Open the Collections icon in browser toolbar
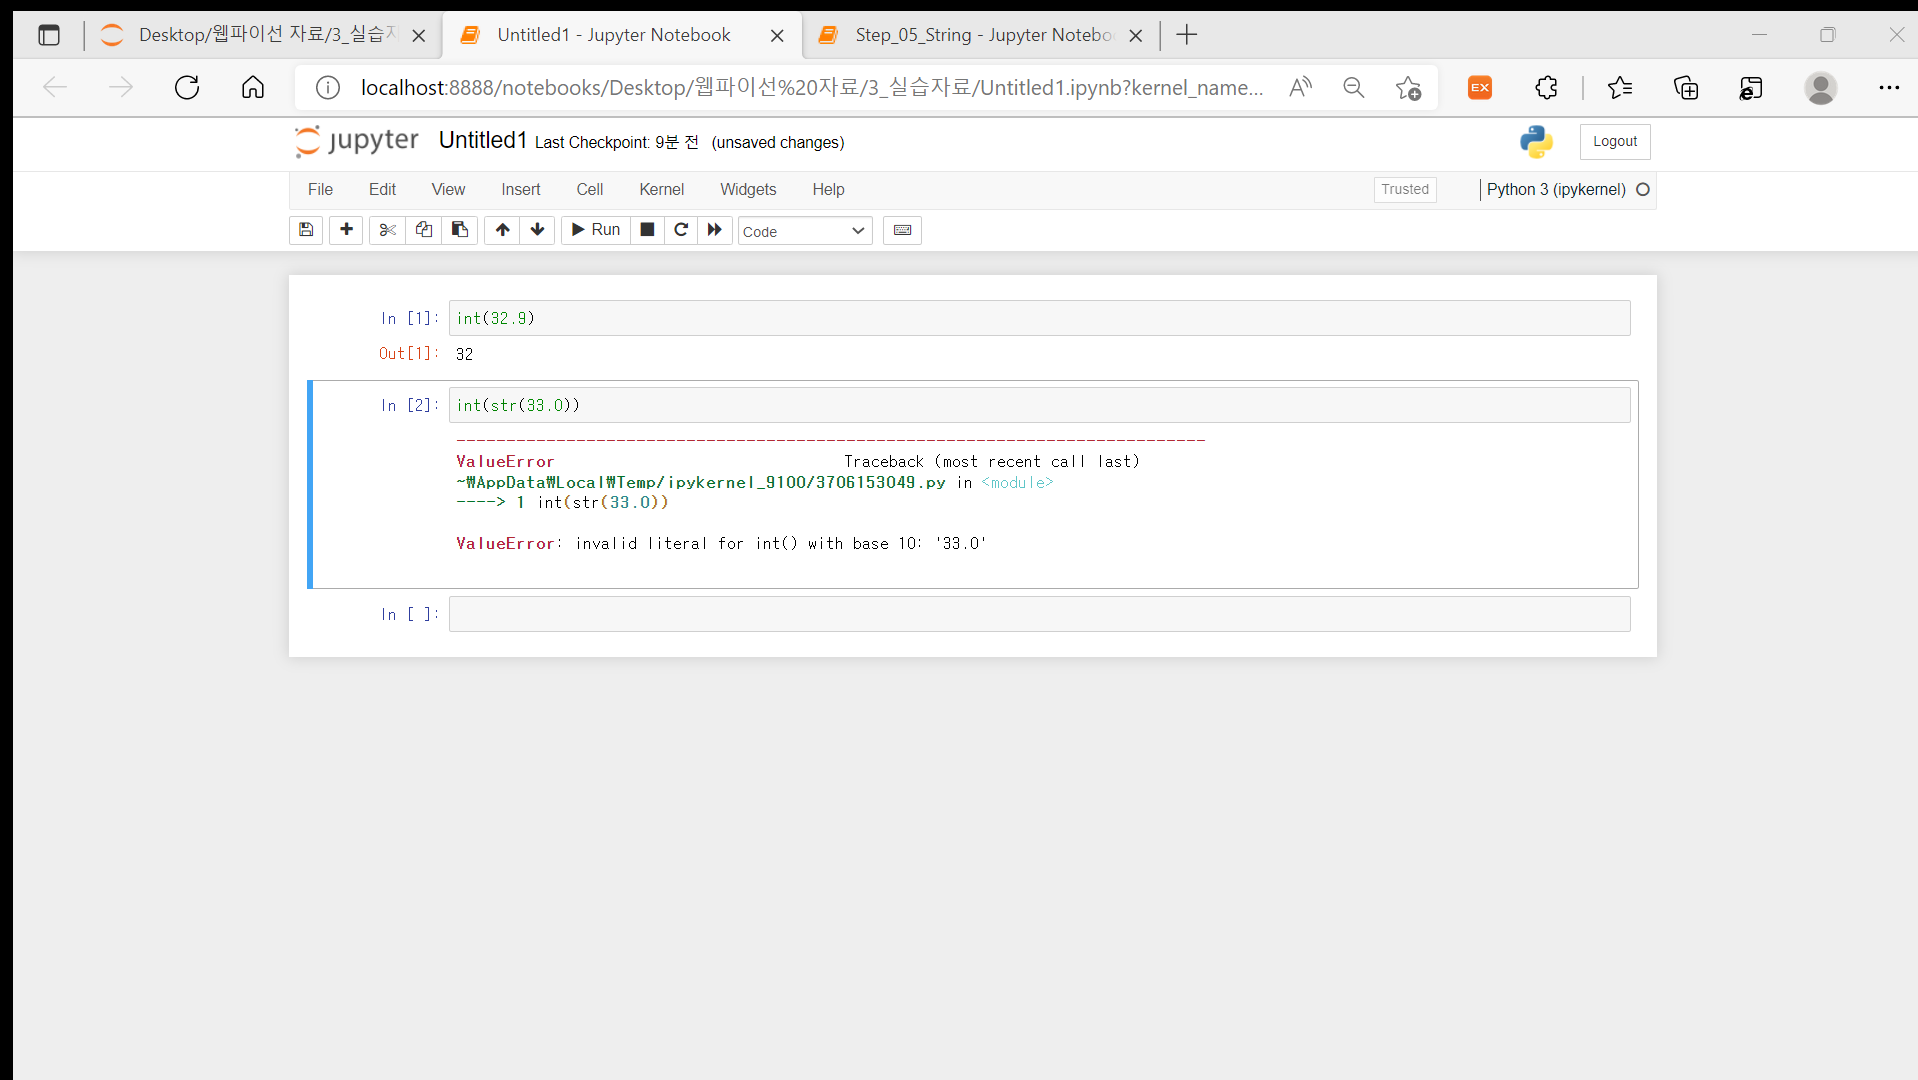 [1686, 88]
